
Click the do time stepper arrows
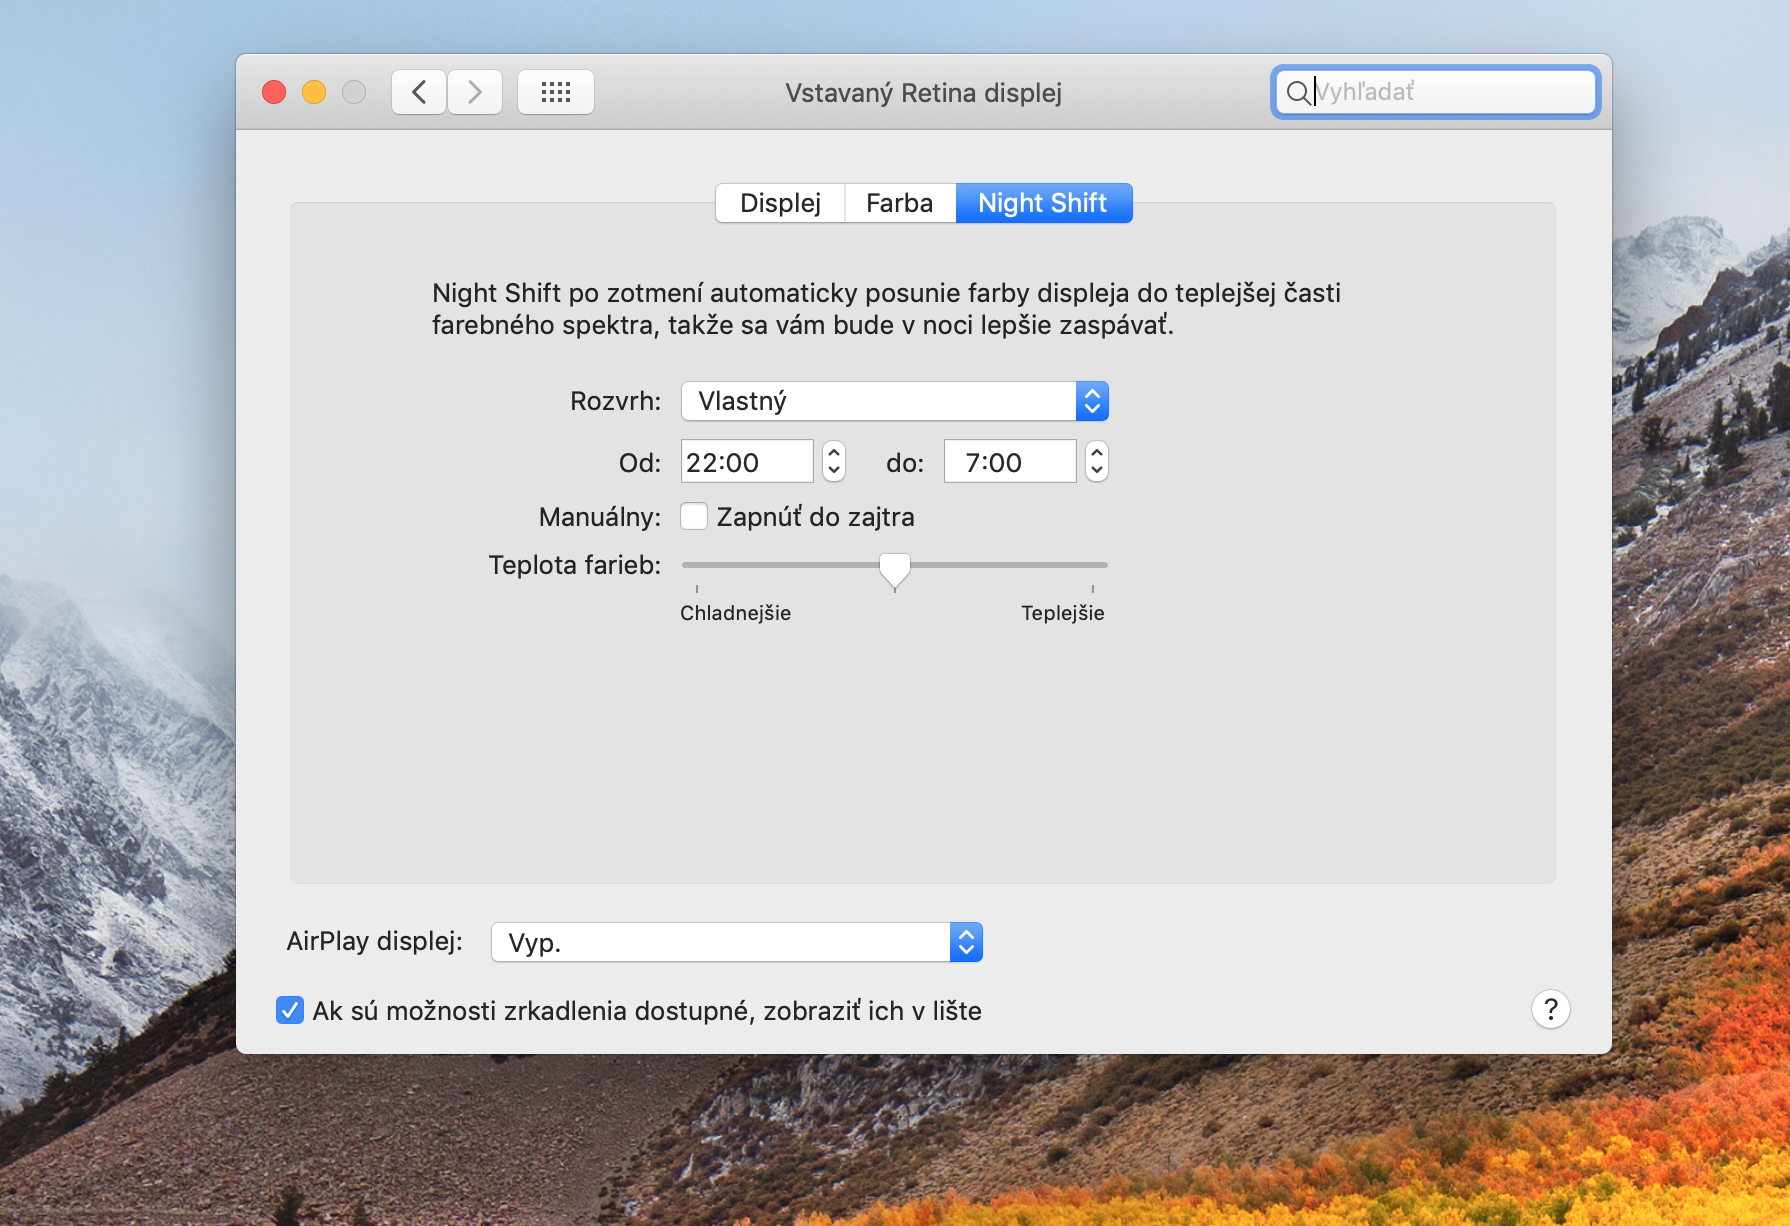click(x=1097, y=462)
